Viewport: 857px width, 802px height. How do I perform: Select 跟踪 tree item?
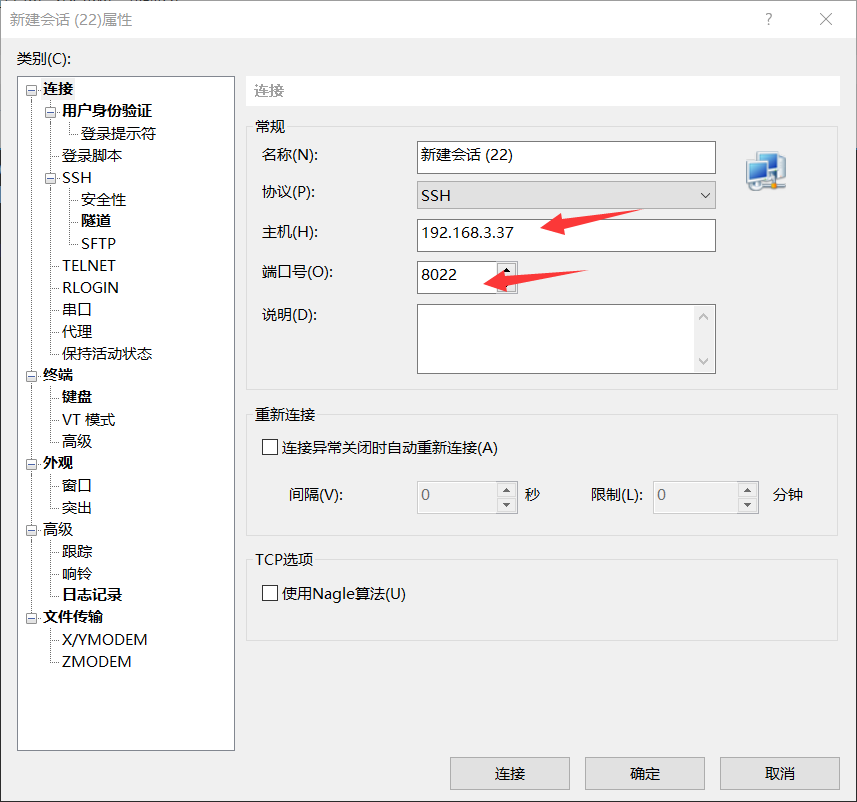(77, 552)
